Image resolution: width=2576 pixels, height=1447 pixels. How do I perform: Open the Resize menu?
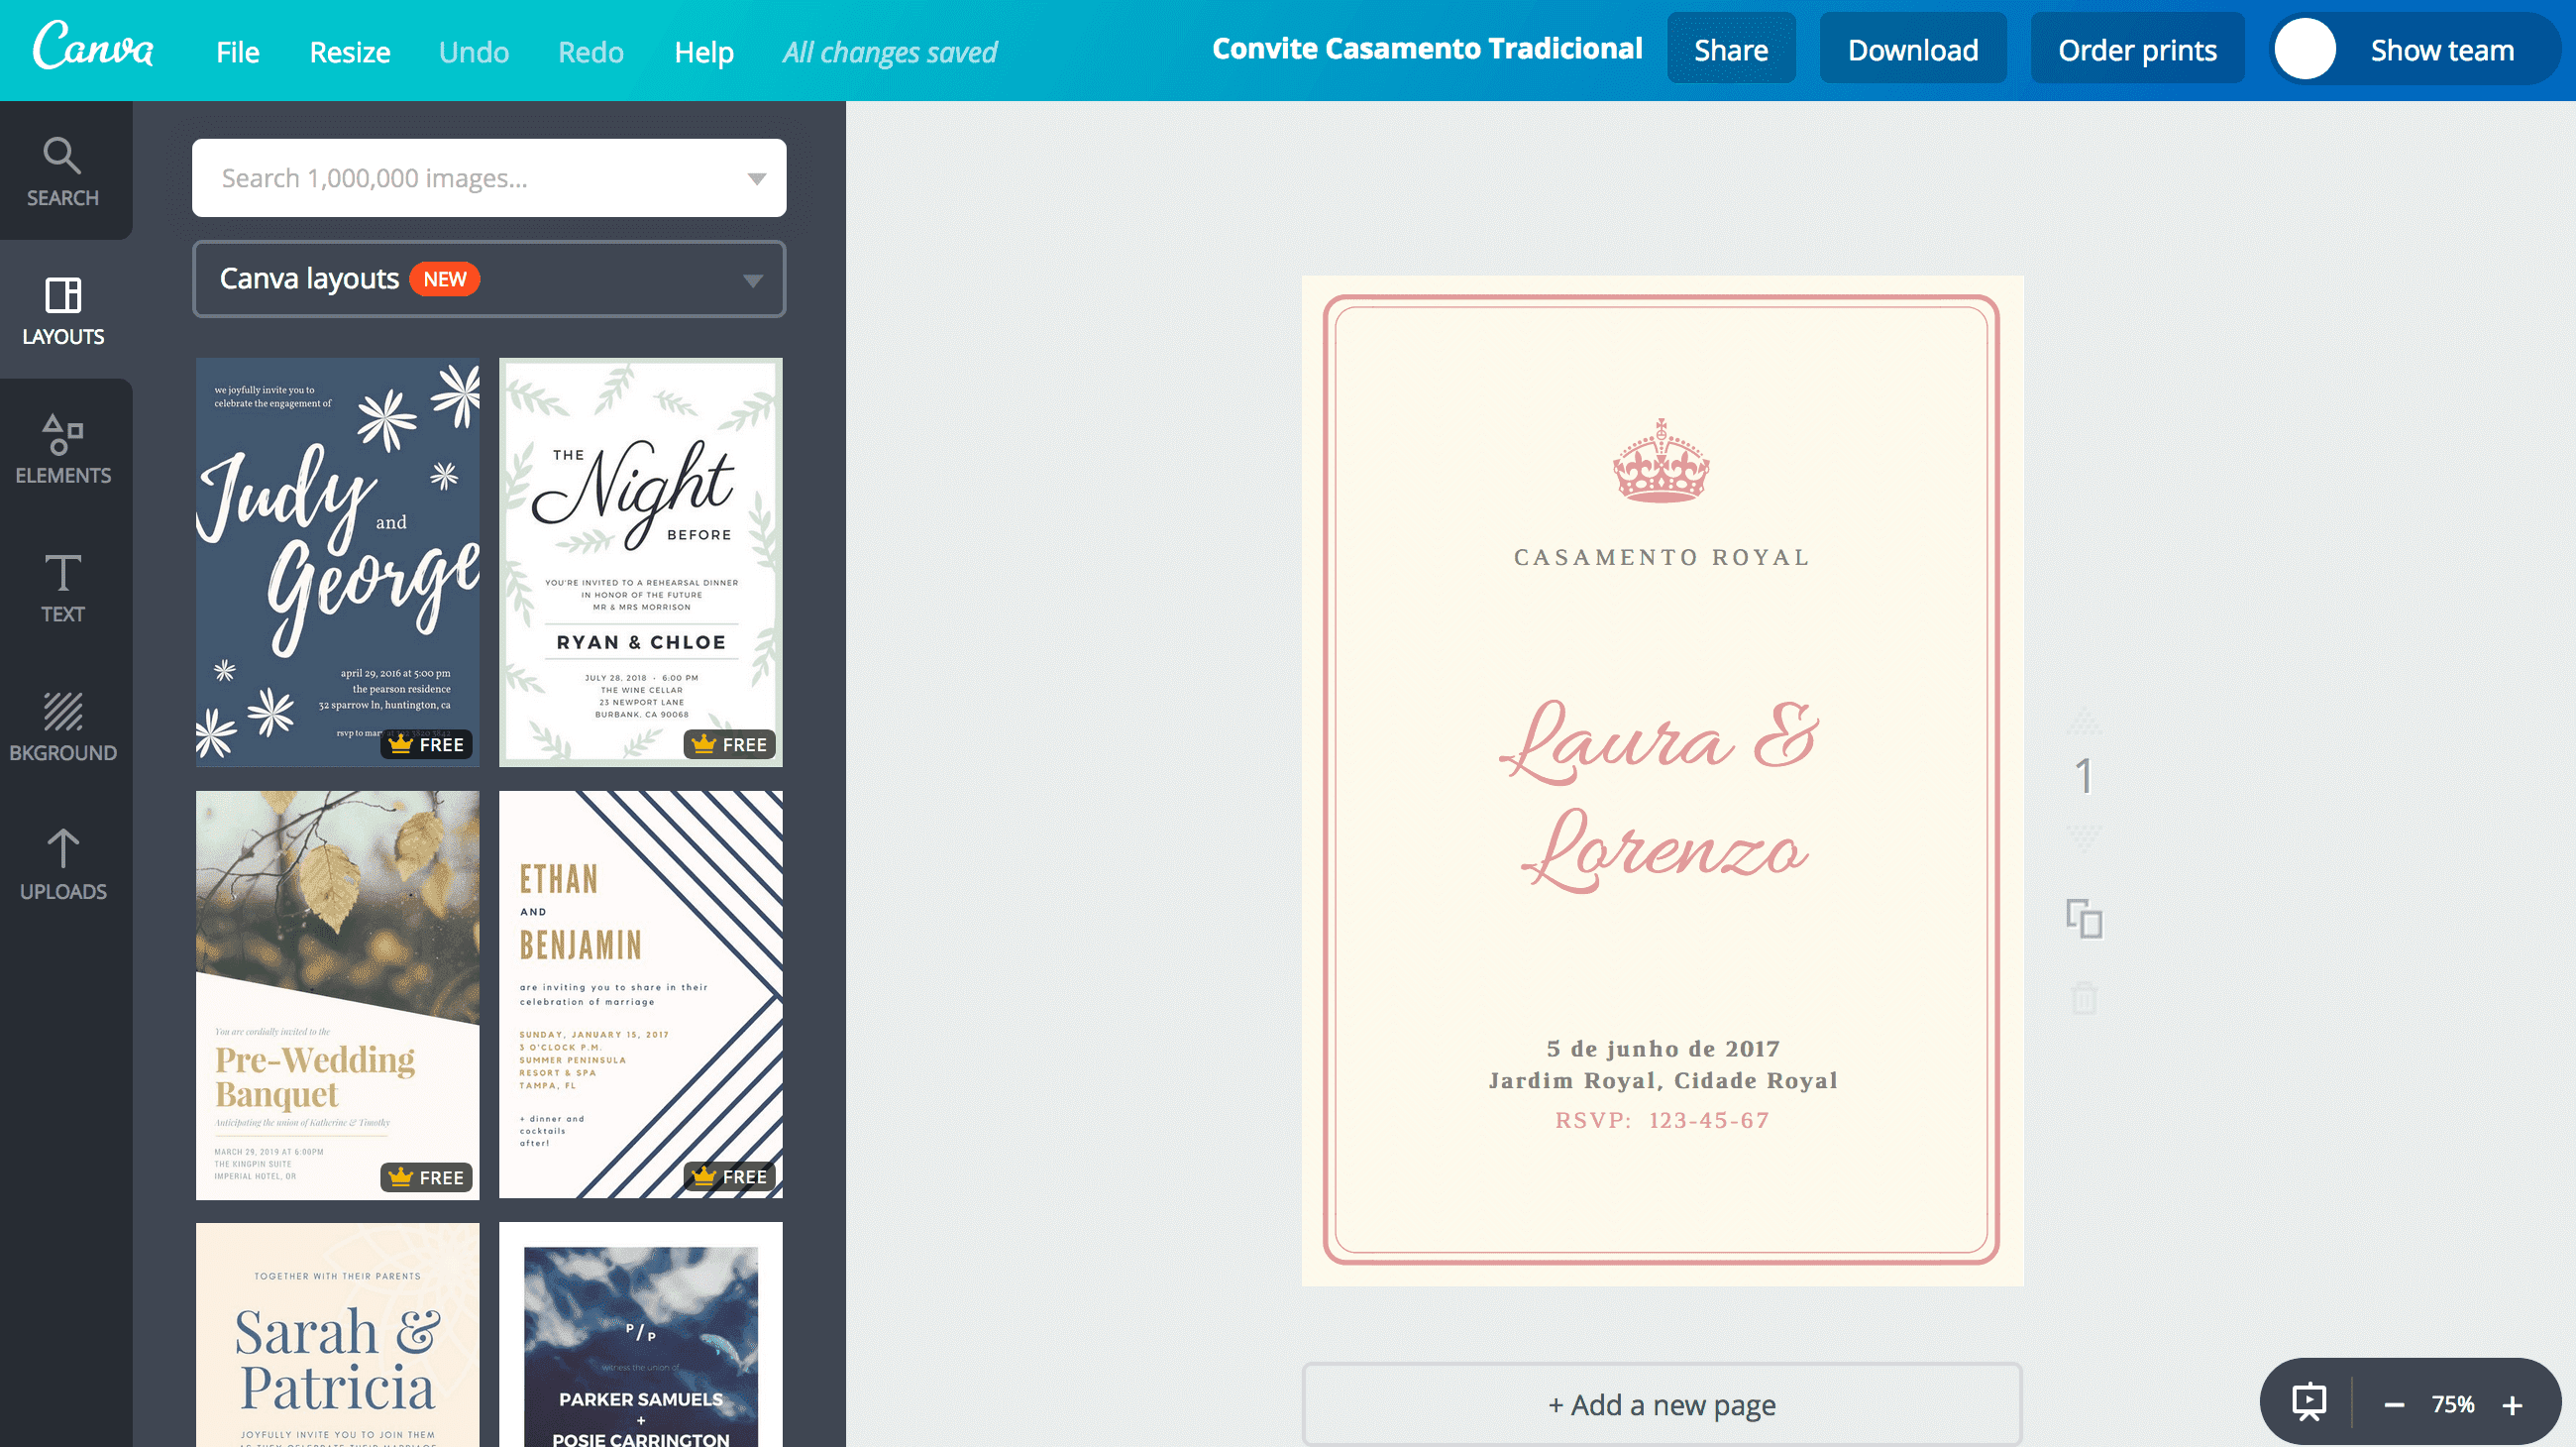(x=349, y=51)
